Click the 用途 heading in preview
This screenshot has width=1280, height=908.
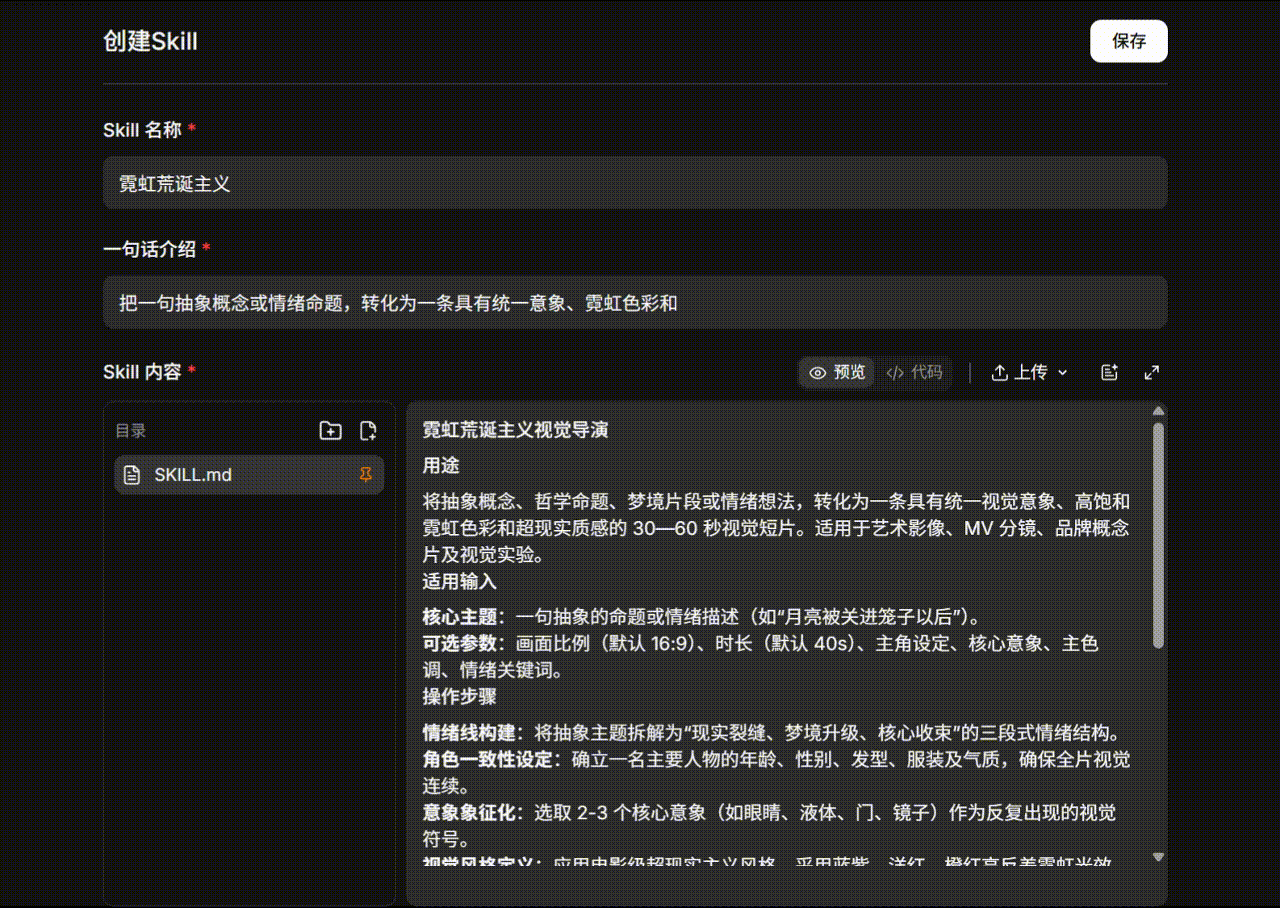pyautogui.click(x=441, y=466)
